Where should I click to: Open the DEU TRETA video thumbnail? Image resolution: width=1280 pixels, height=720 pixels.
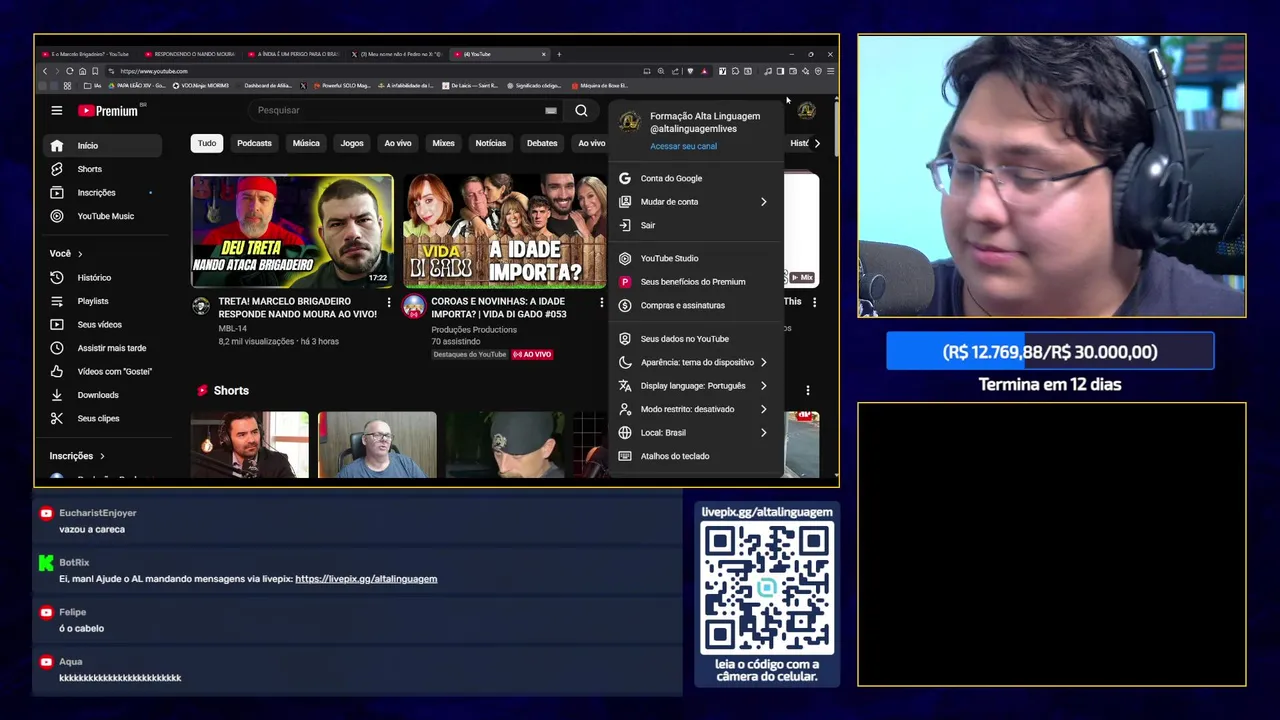[x=292, y=231]
